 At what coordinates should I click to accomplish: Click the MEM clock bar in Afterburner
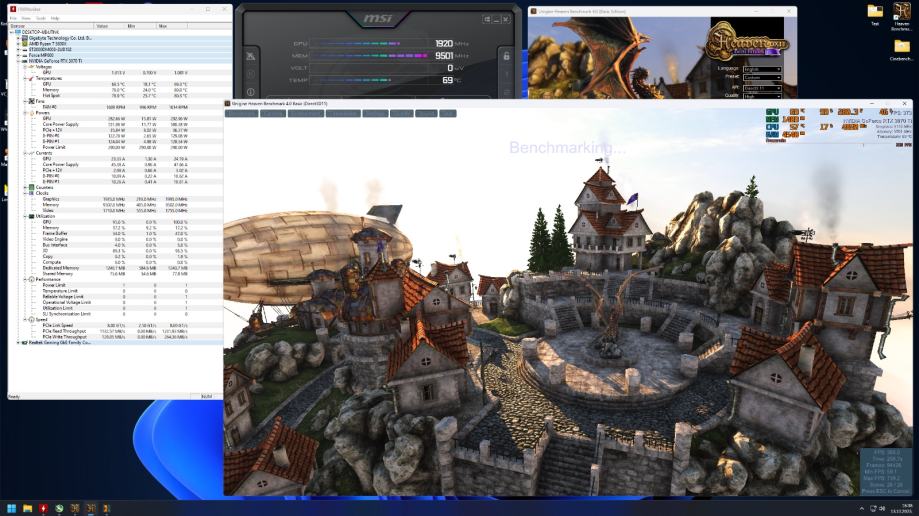point(370,56)
